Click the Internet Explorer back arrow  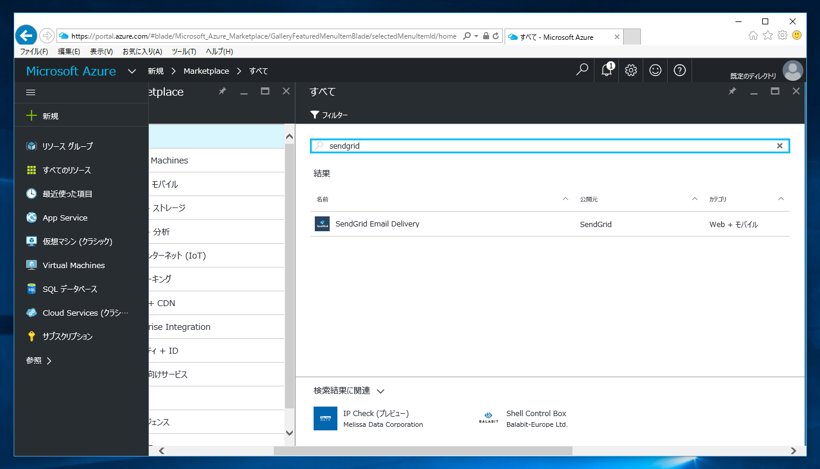click(27, 36)
